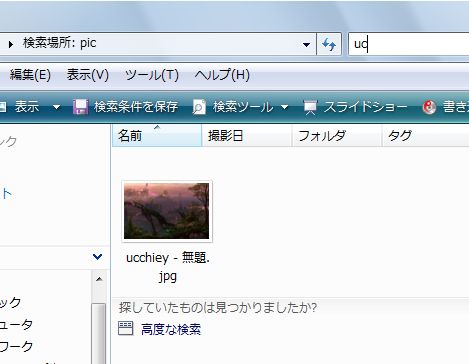Open the 検索ツール dropdown arrow

(284, 107)
